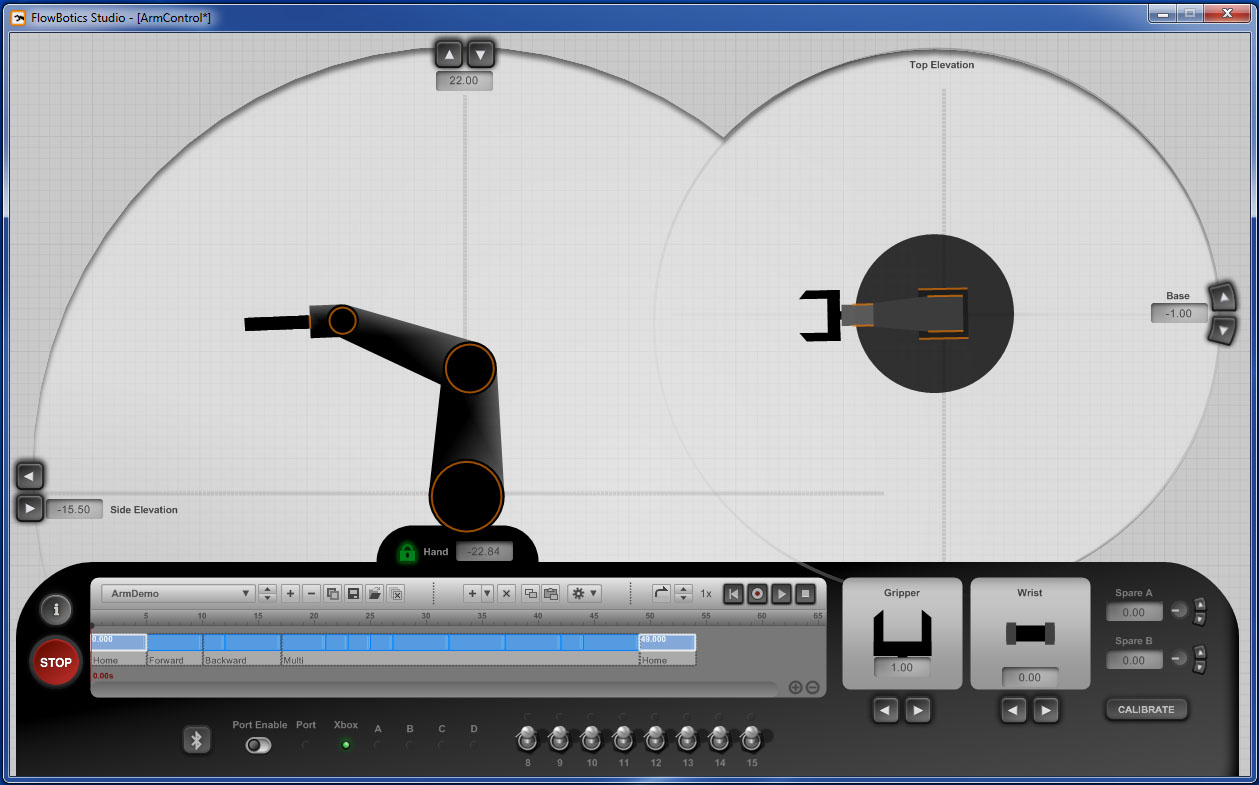The image size is (1259, 785).
Task: Zoom in the timeline with the plus circle
Action: [795, 687]
